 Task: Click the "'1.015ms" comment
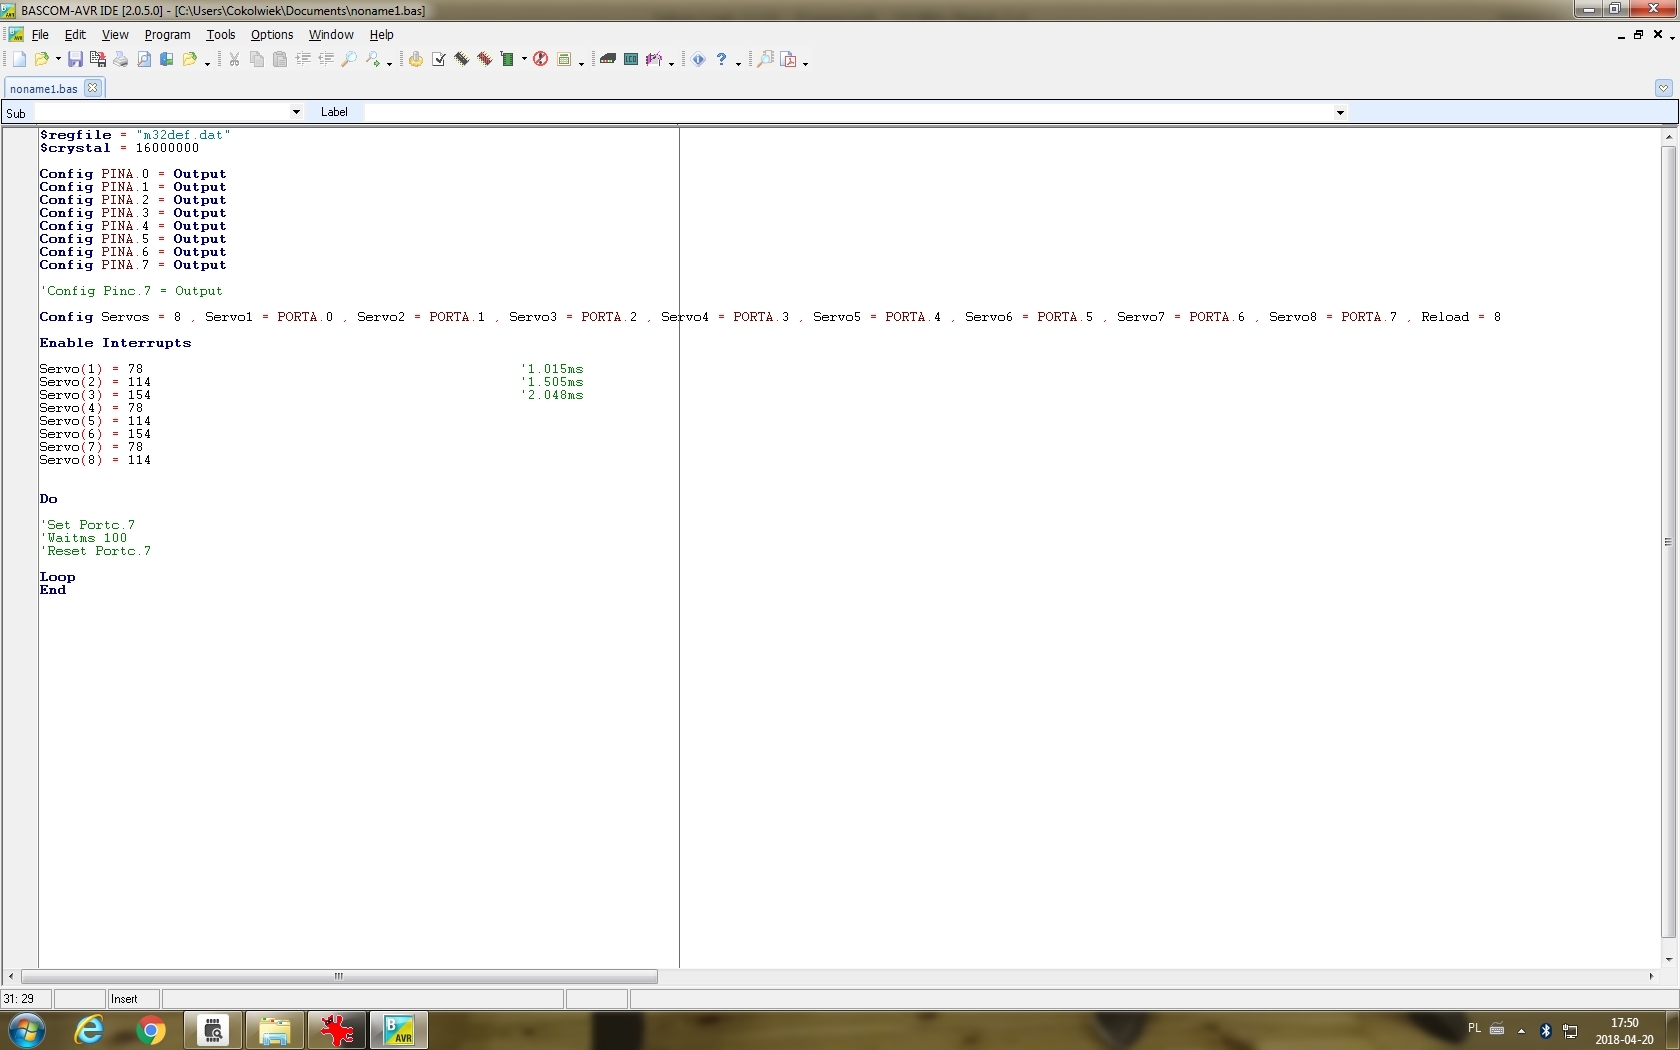pyautogui.click(x=552, y=369)
